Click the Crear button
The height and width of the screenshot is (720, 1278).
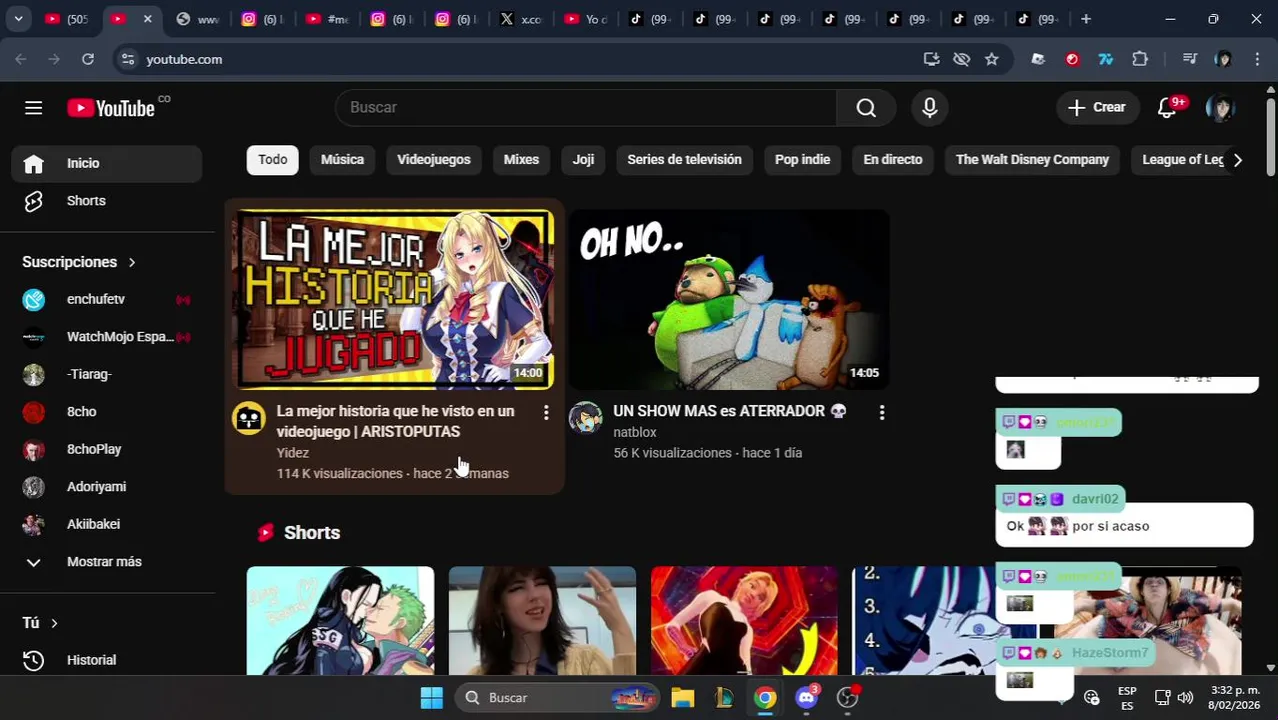tap(1097, 108)
